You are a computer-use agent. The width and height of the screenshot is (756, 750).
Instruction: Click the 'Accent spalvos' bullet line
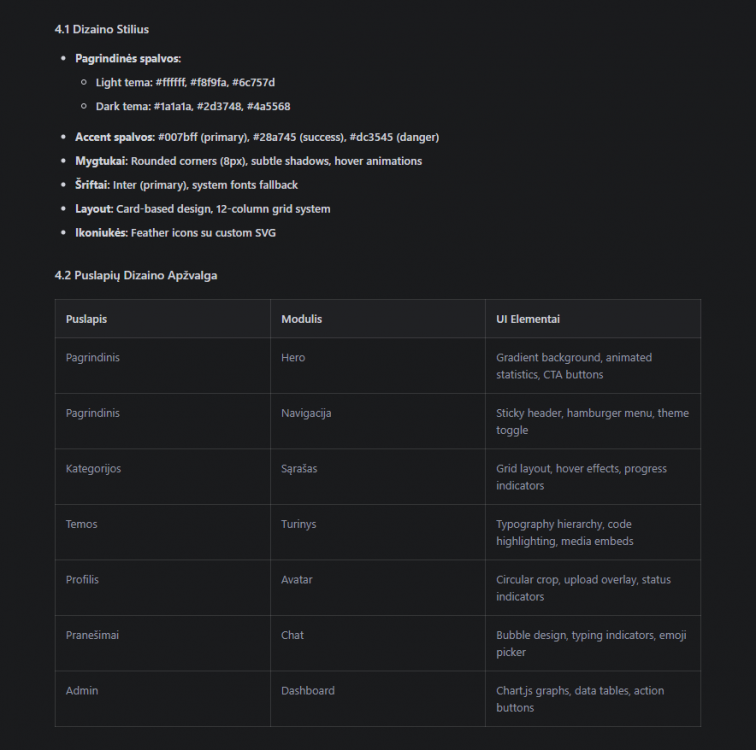257,137
